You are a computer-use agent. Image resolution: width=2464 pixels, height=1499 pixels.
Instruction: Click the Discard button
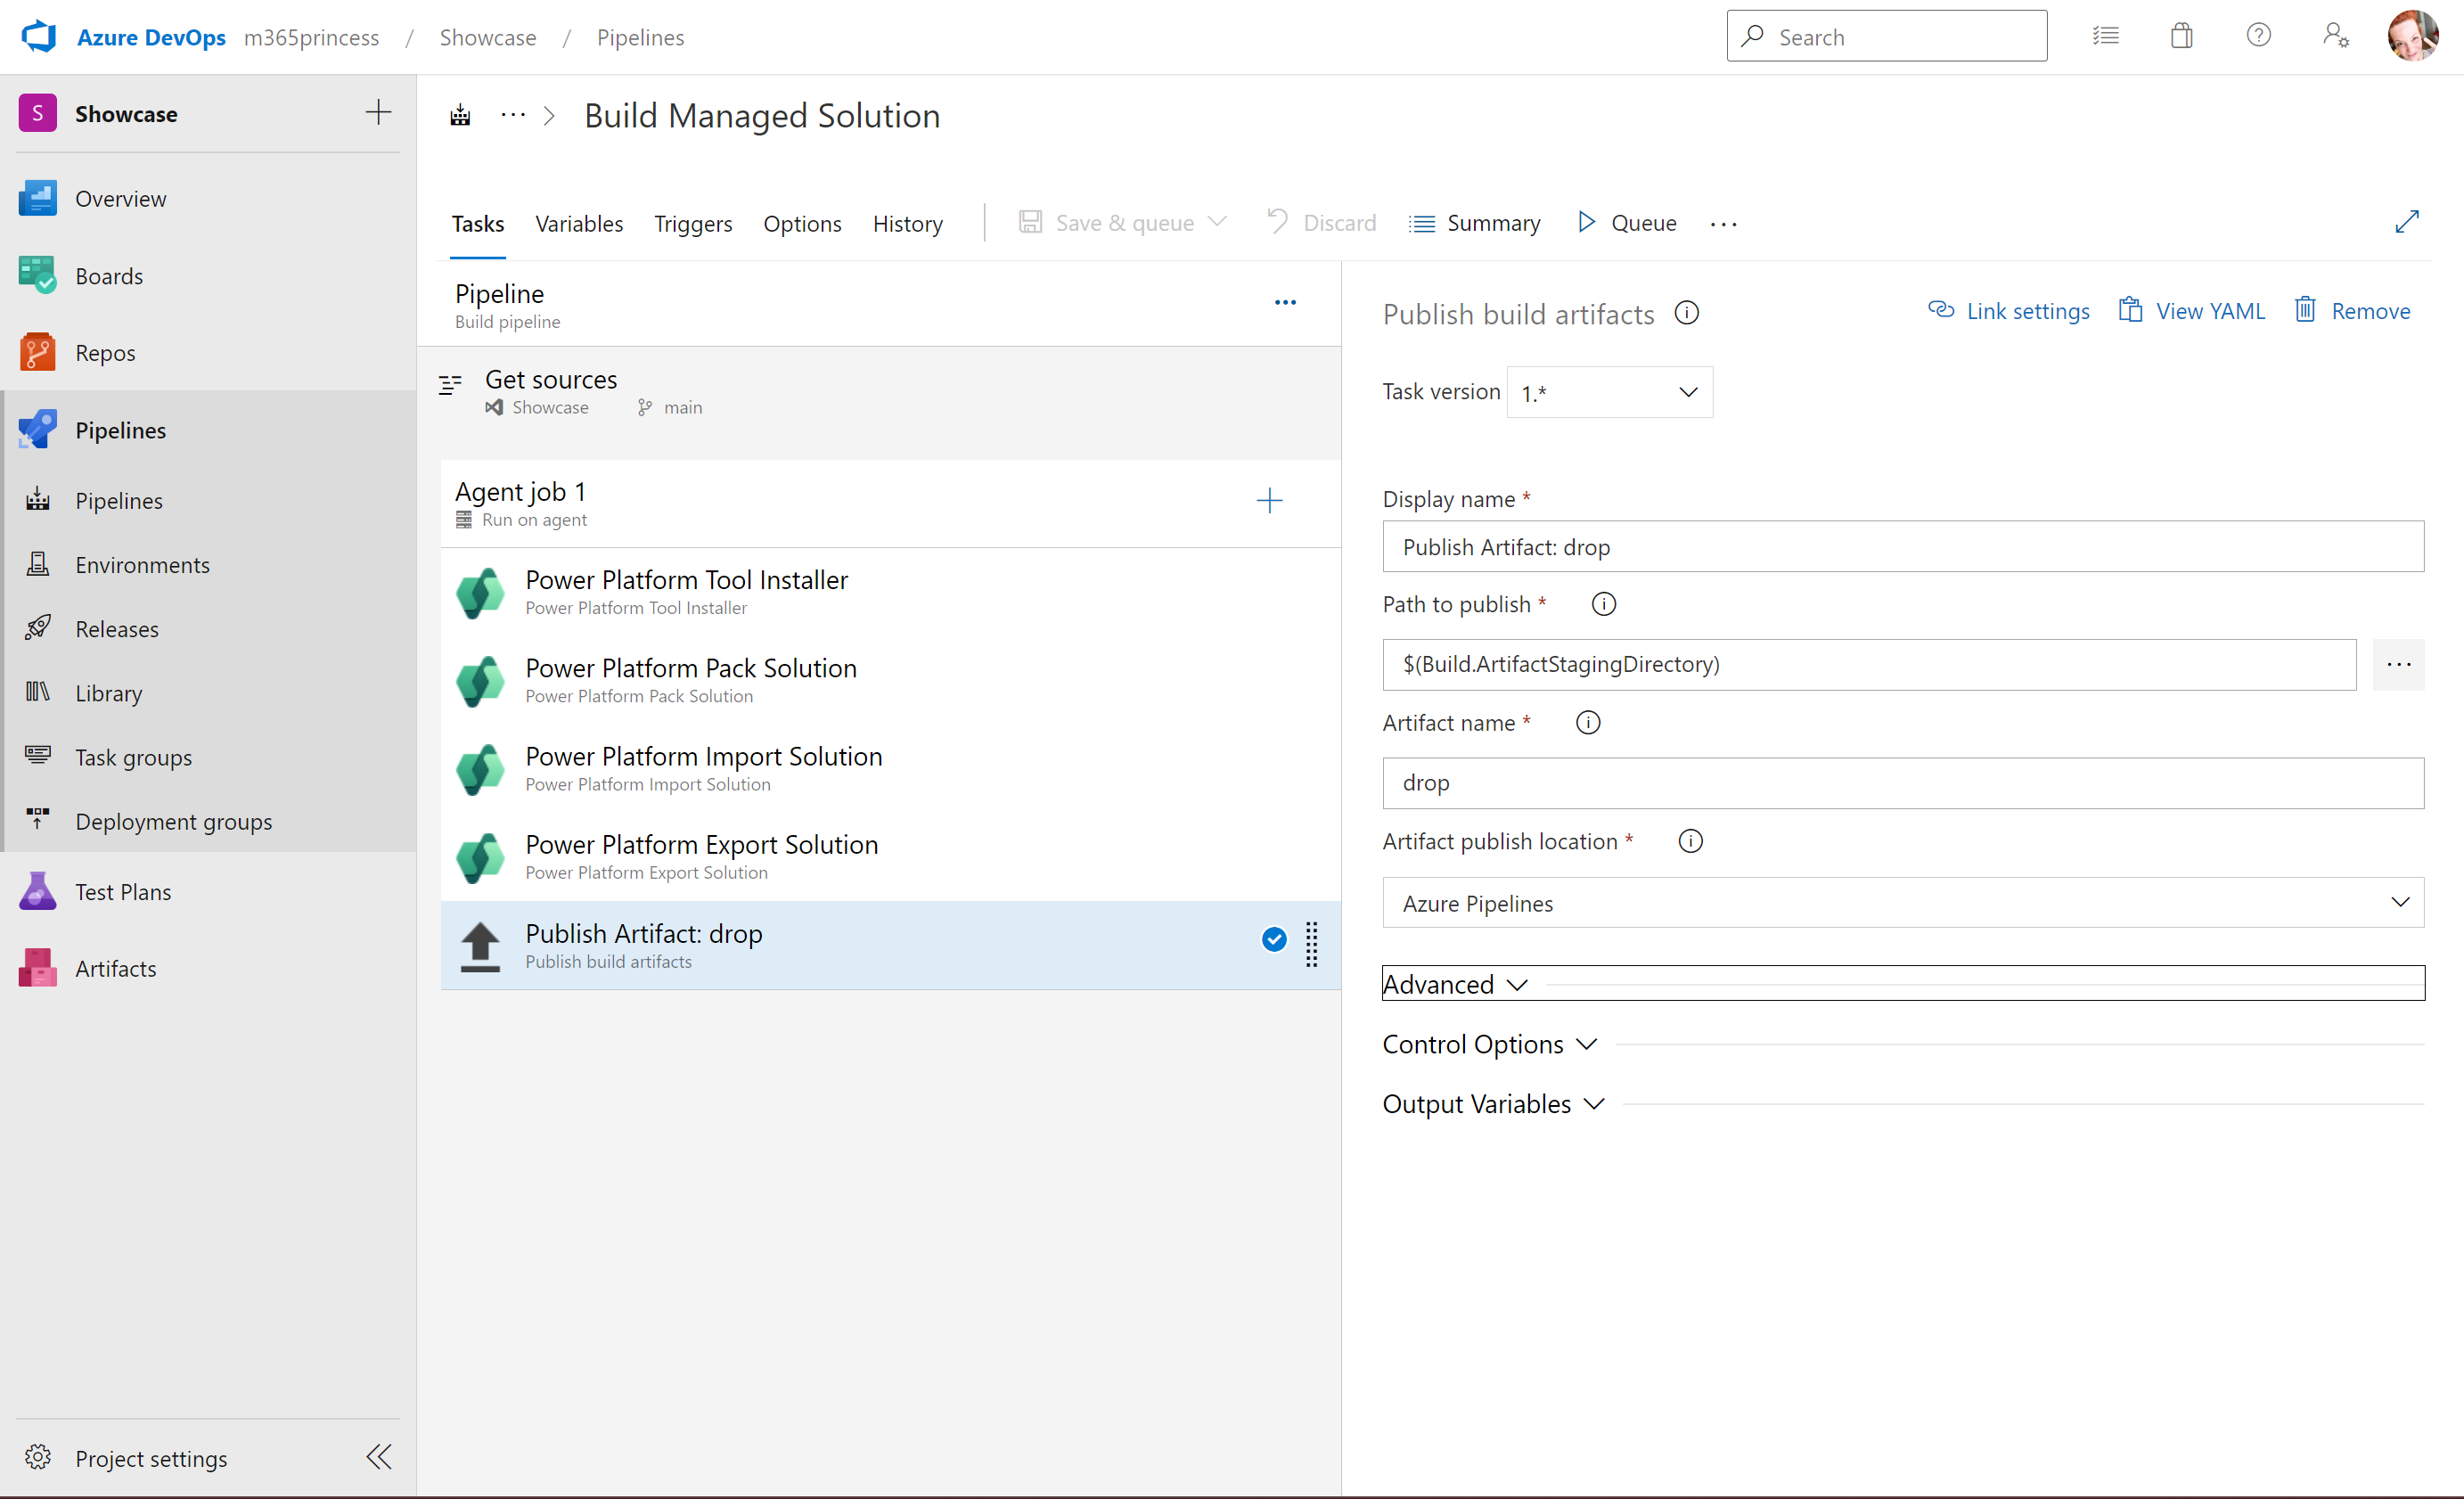1321,222
